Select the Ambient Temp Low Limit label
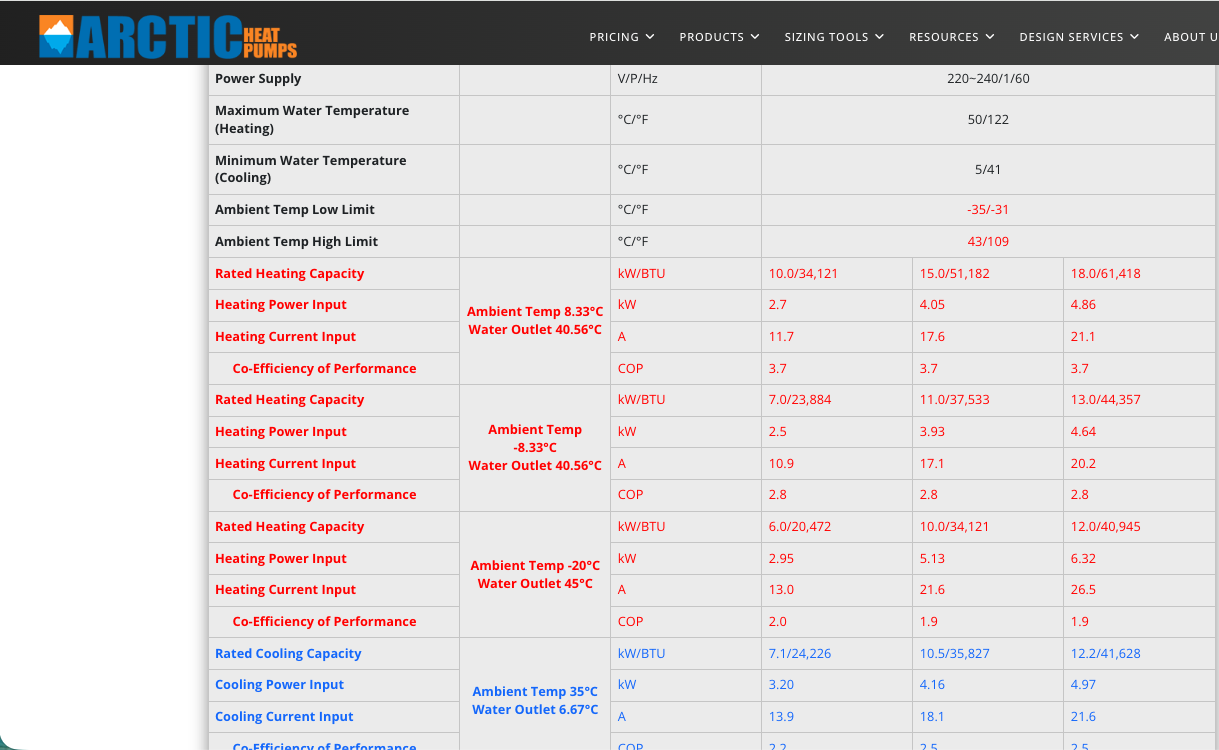1219x750 pixels. coord(295,210)
